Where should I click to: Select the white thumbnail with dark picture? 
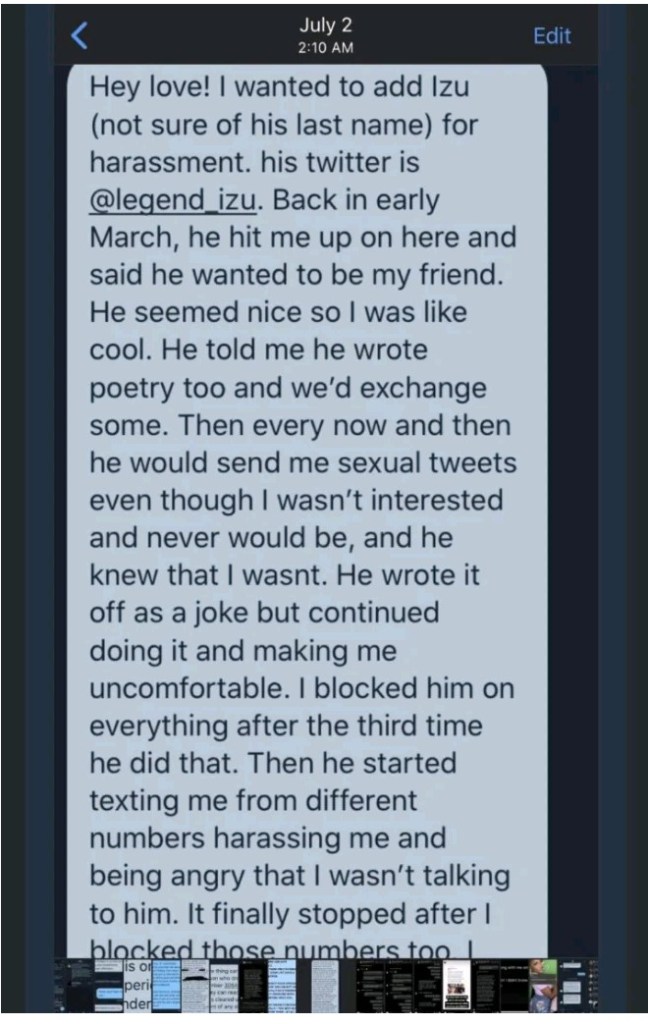click(457, 987)
